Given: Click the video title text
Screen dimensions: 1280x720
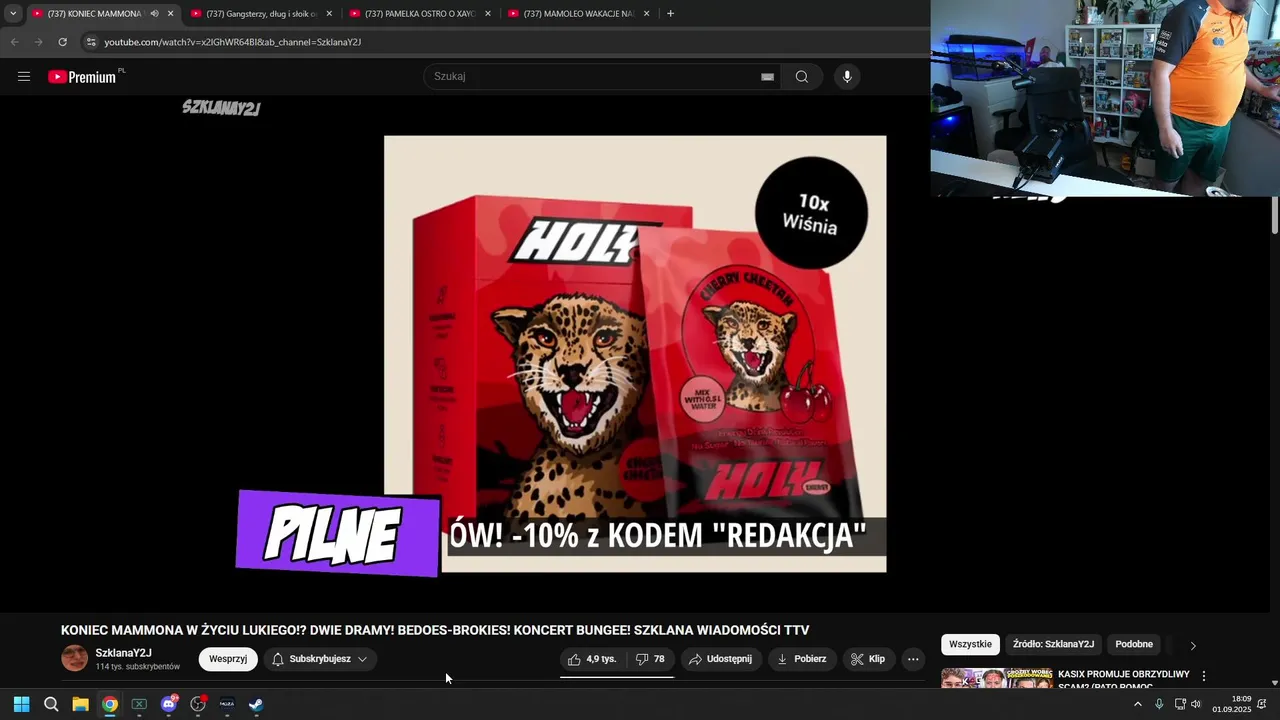Looking at the screenshot, I should pyautogui.click(x=435, y=630).
